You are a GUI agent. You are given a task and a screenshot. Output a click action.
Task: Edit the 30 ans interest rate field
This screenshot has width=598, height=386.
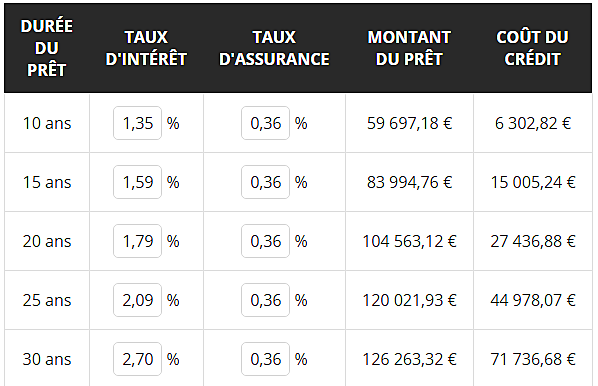tap(137, 359)
